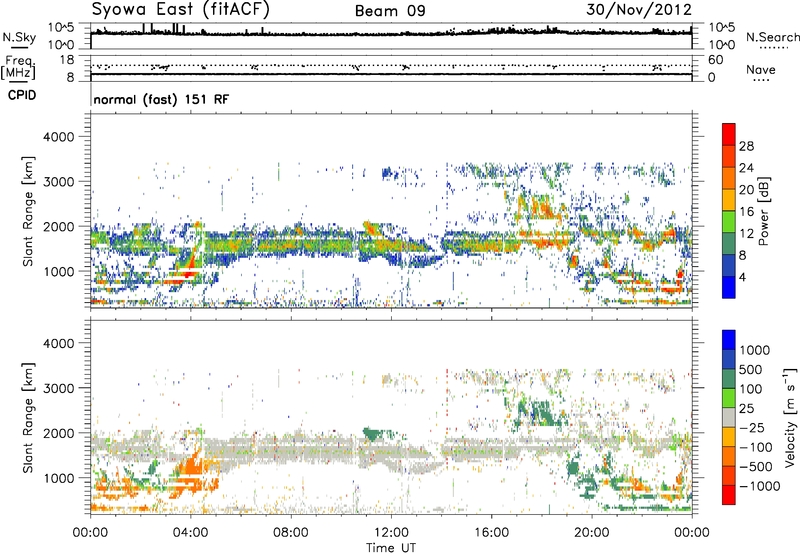Click the '10^5' label beside N.Sky
Screen dimensions: 800x554
(x=61, y=27)
